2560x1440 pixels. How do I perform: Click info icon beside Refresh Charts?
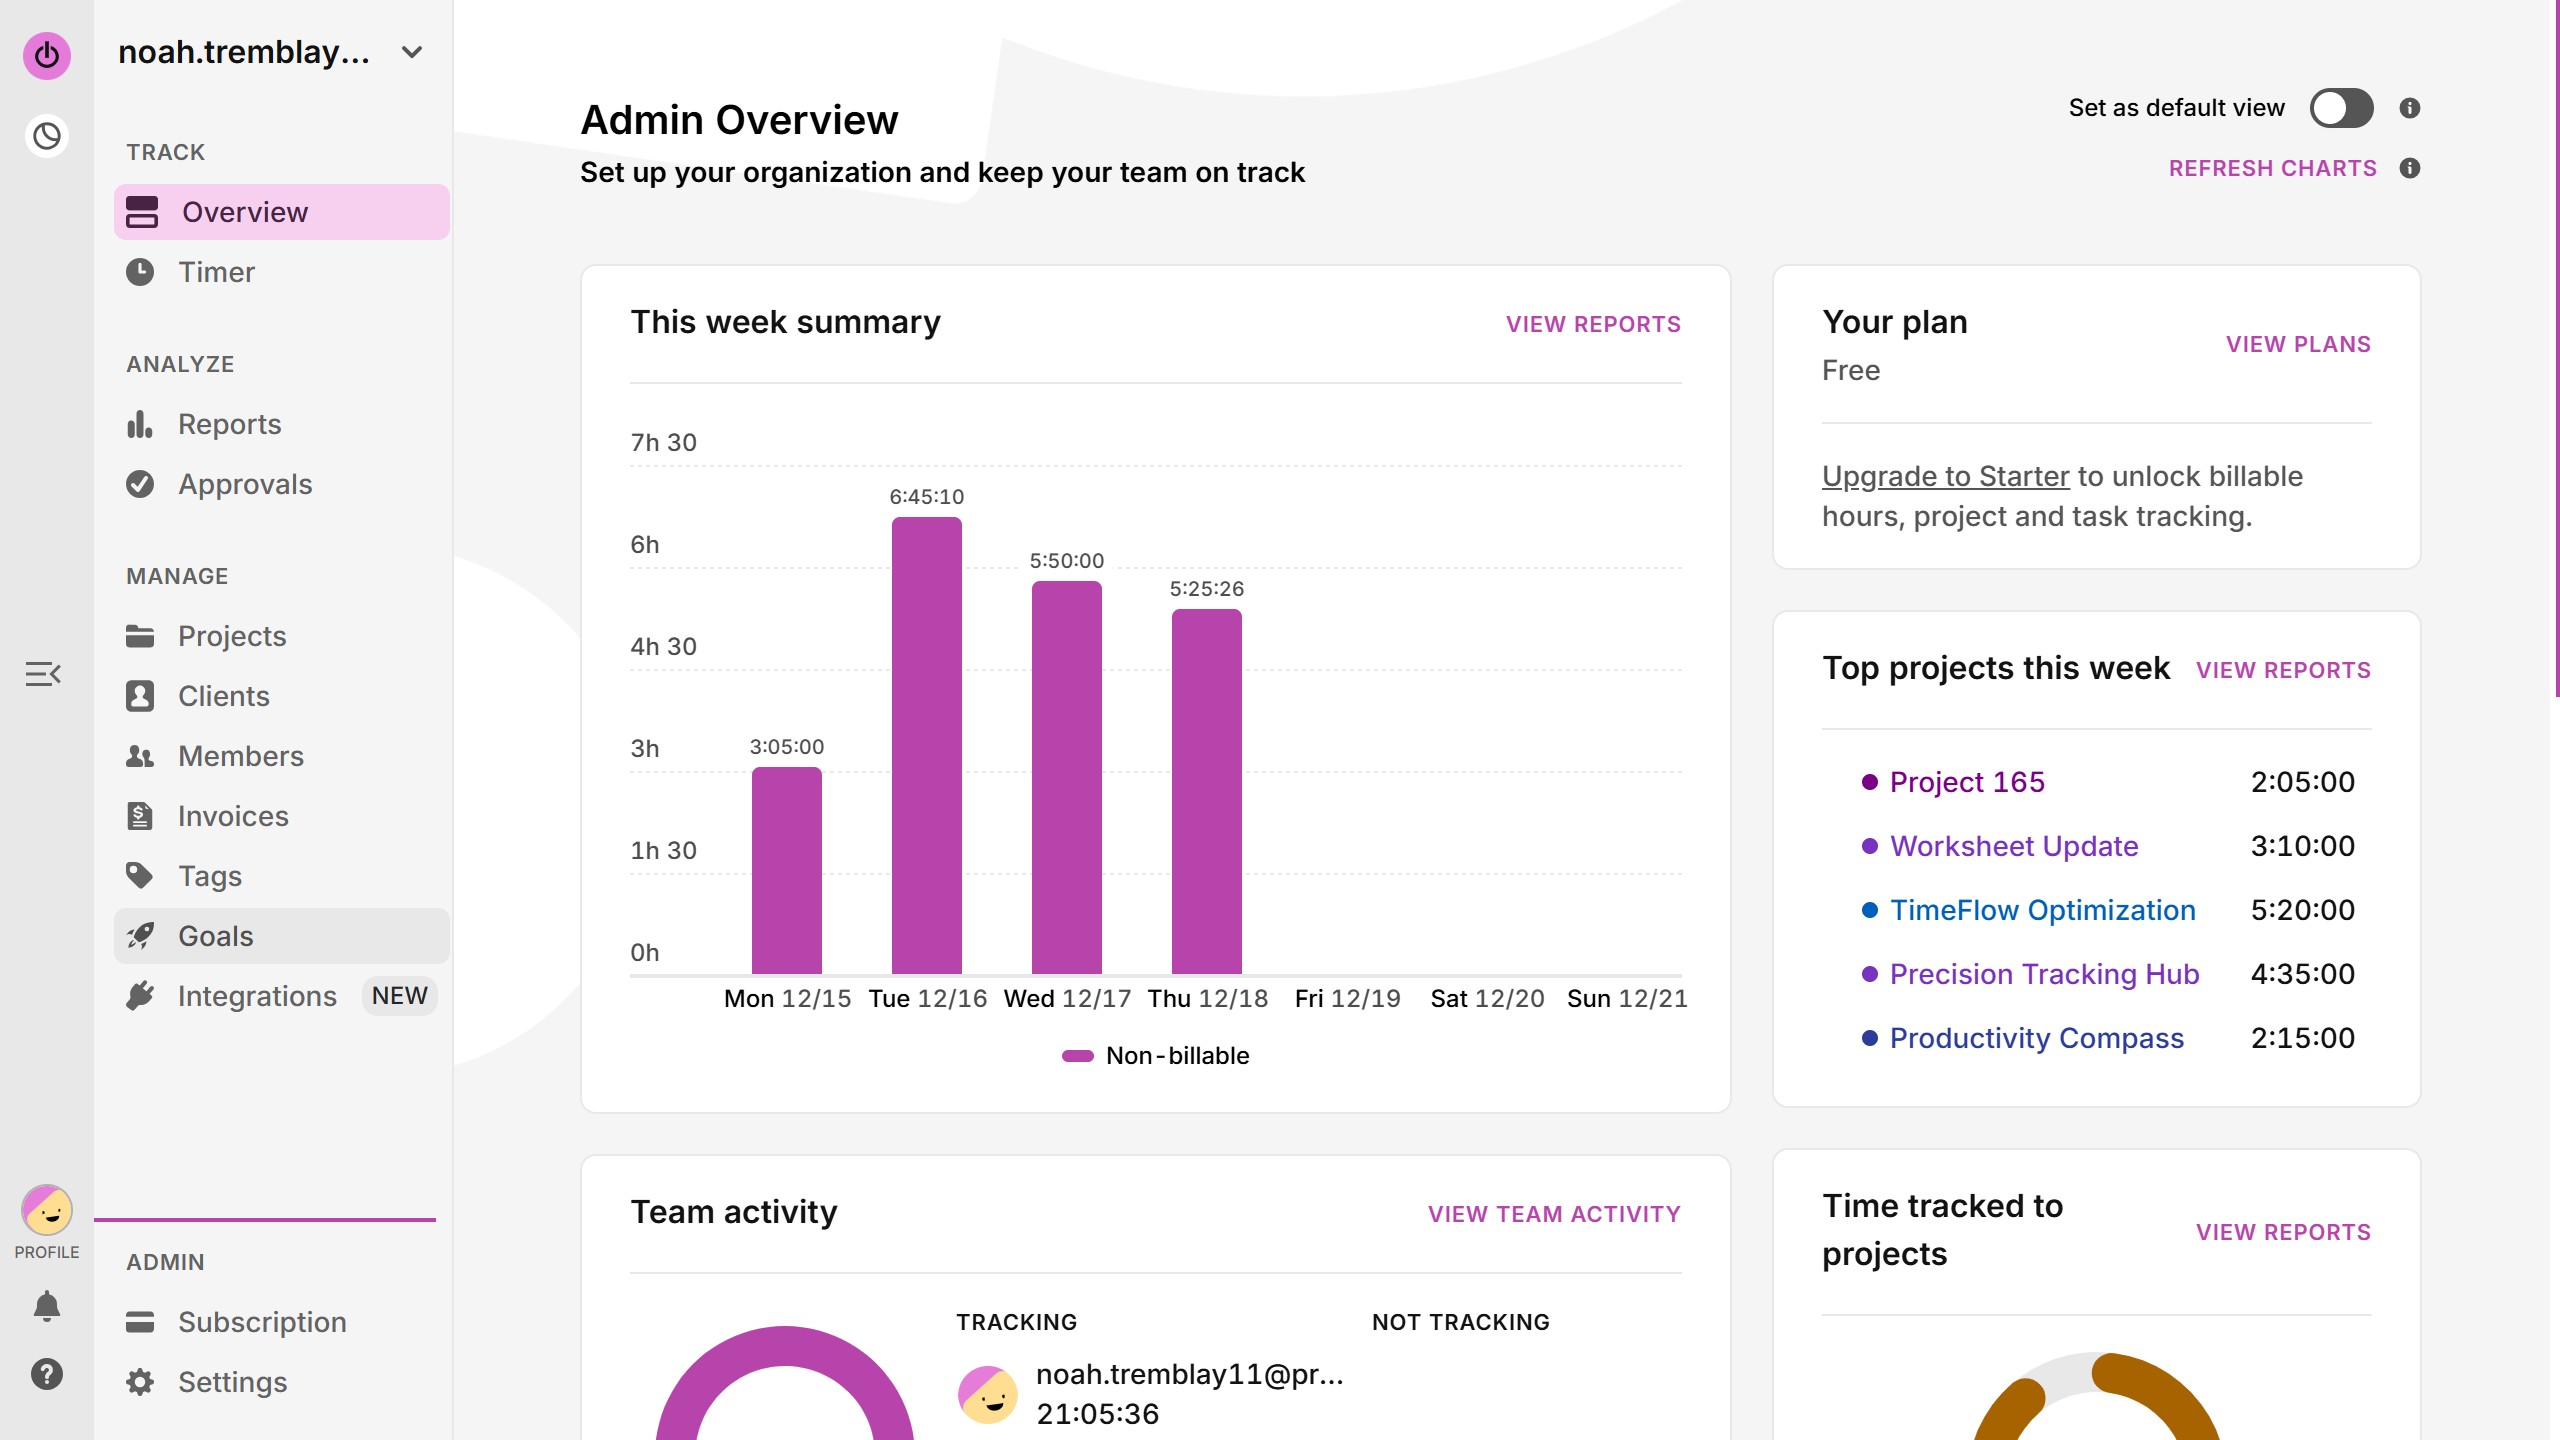tap(2410, 168)
